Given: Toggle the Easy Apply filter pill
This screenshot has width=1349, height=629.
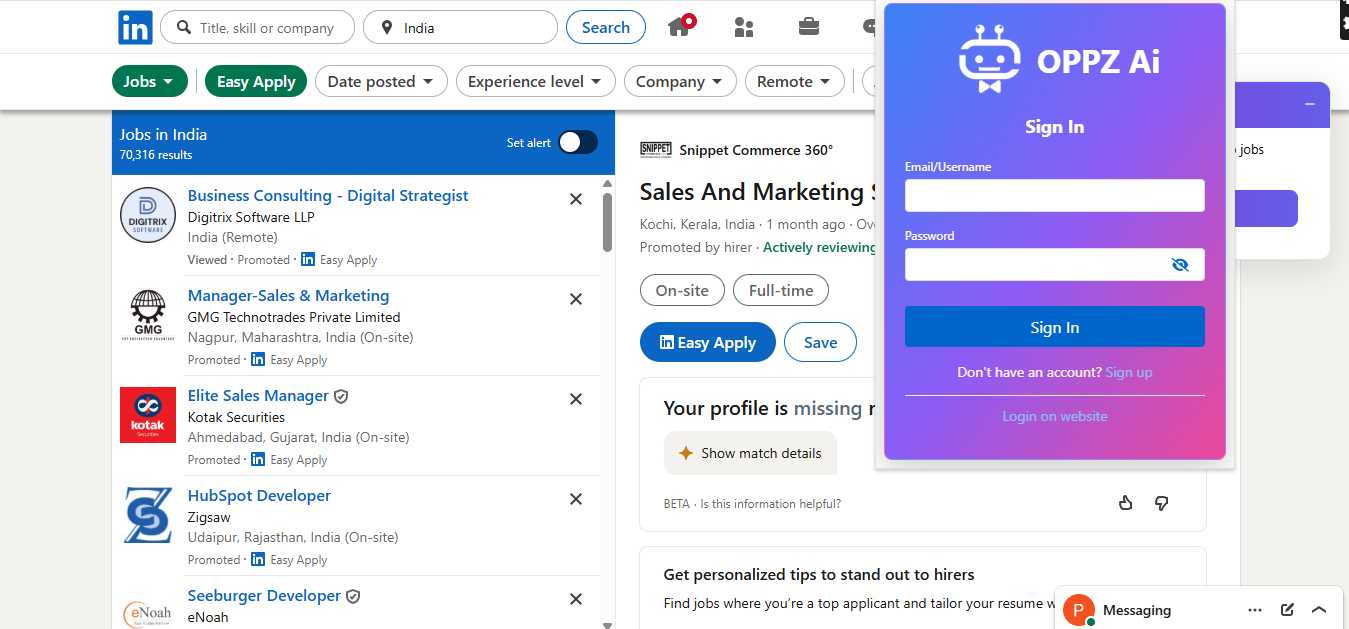Looking at the screenshot, I should 256,82.
